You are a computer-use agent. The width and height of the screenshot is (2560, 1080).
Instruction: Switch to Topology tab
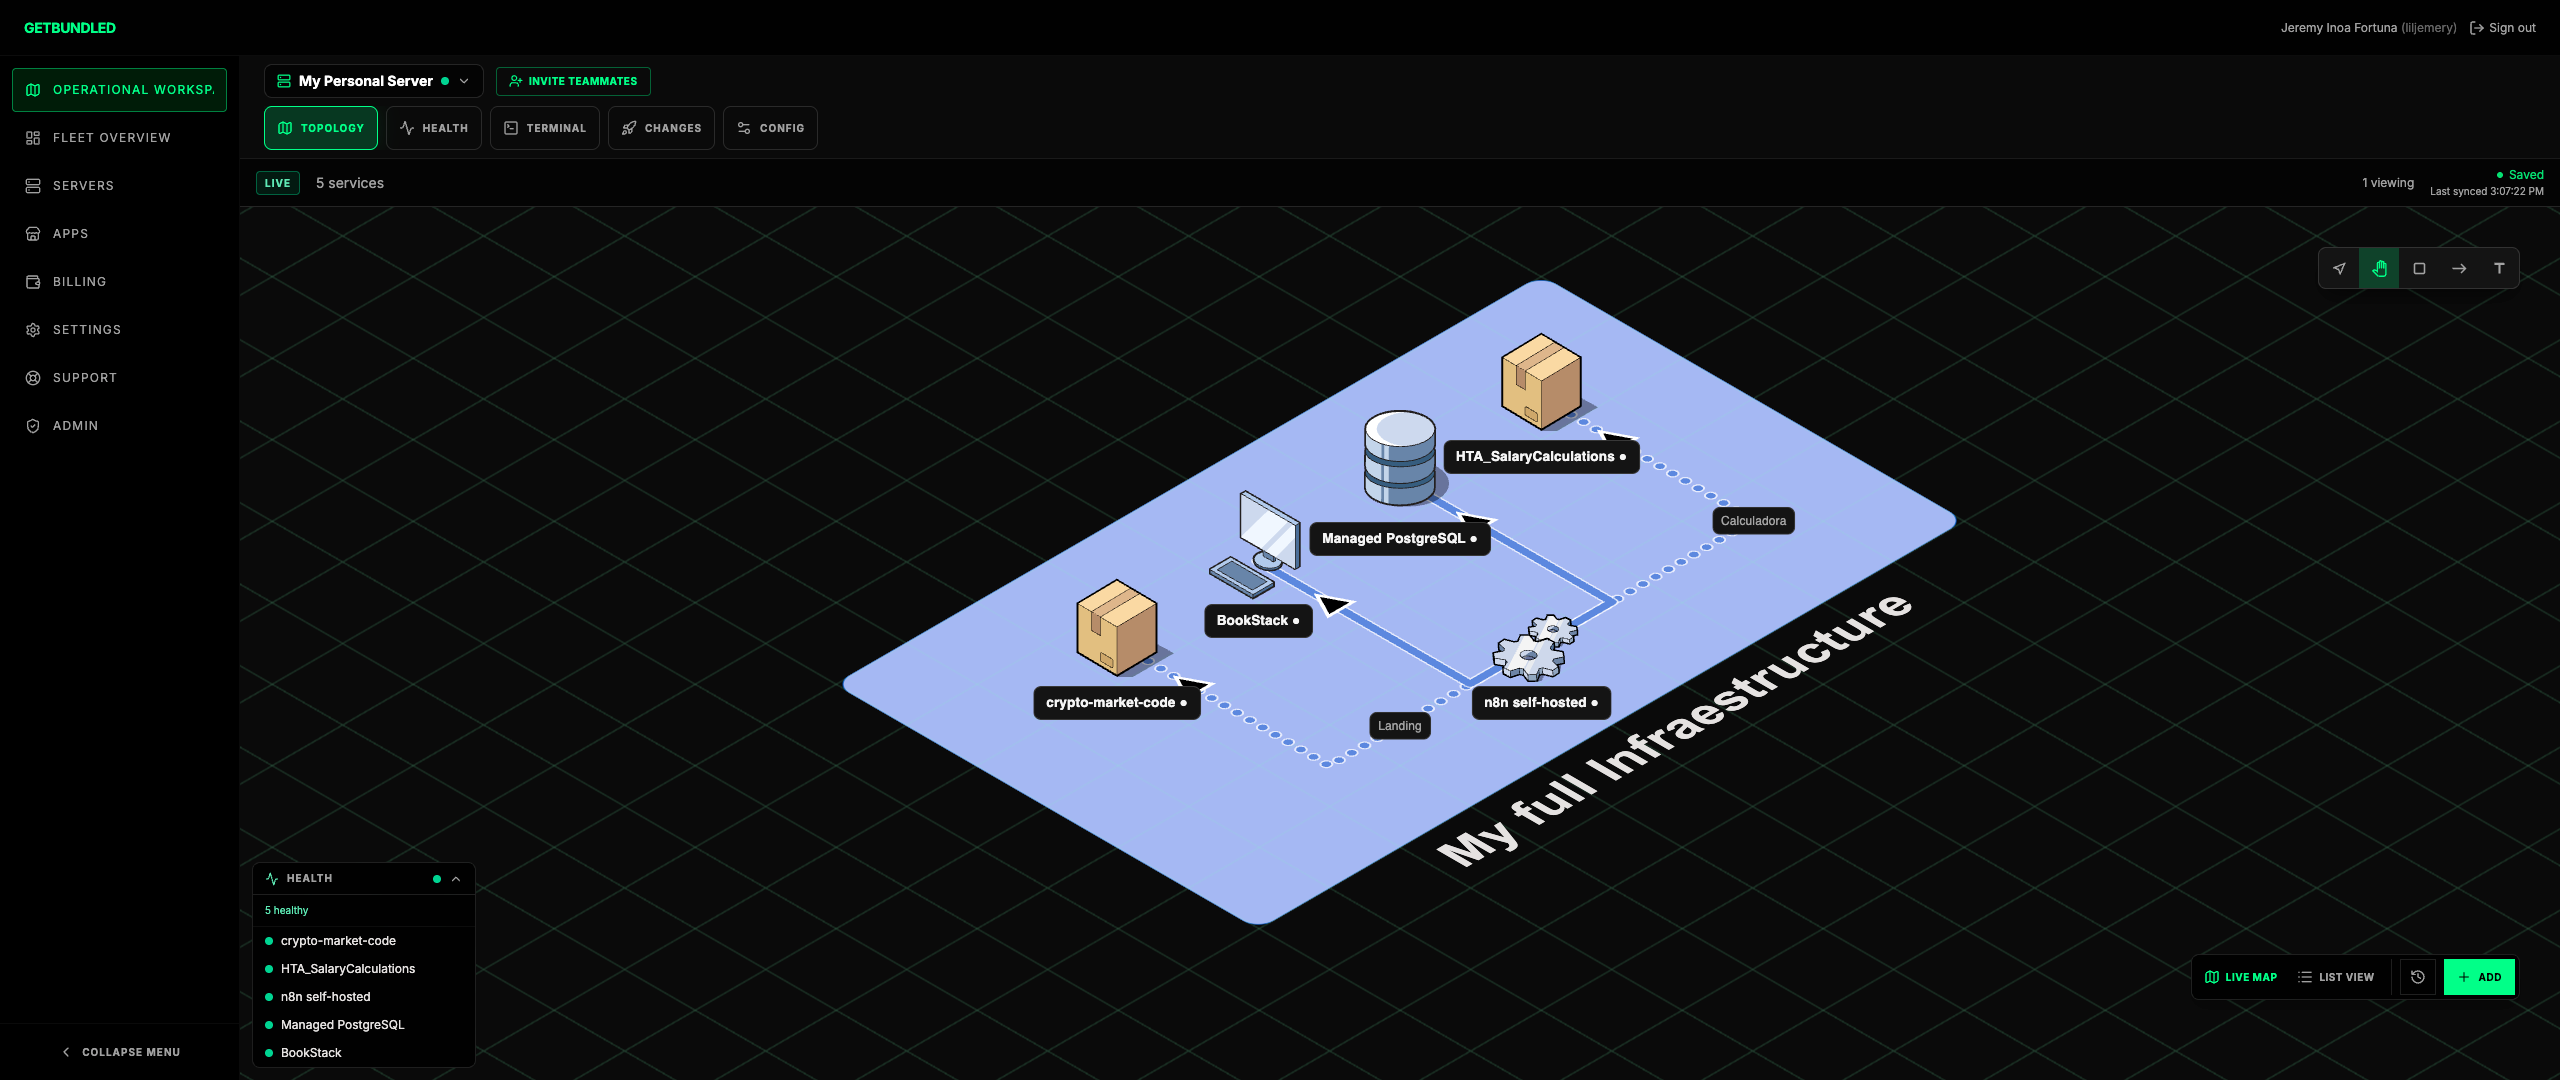[320, 128]
